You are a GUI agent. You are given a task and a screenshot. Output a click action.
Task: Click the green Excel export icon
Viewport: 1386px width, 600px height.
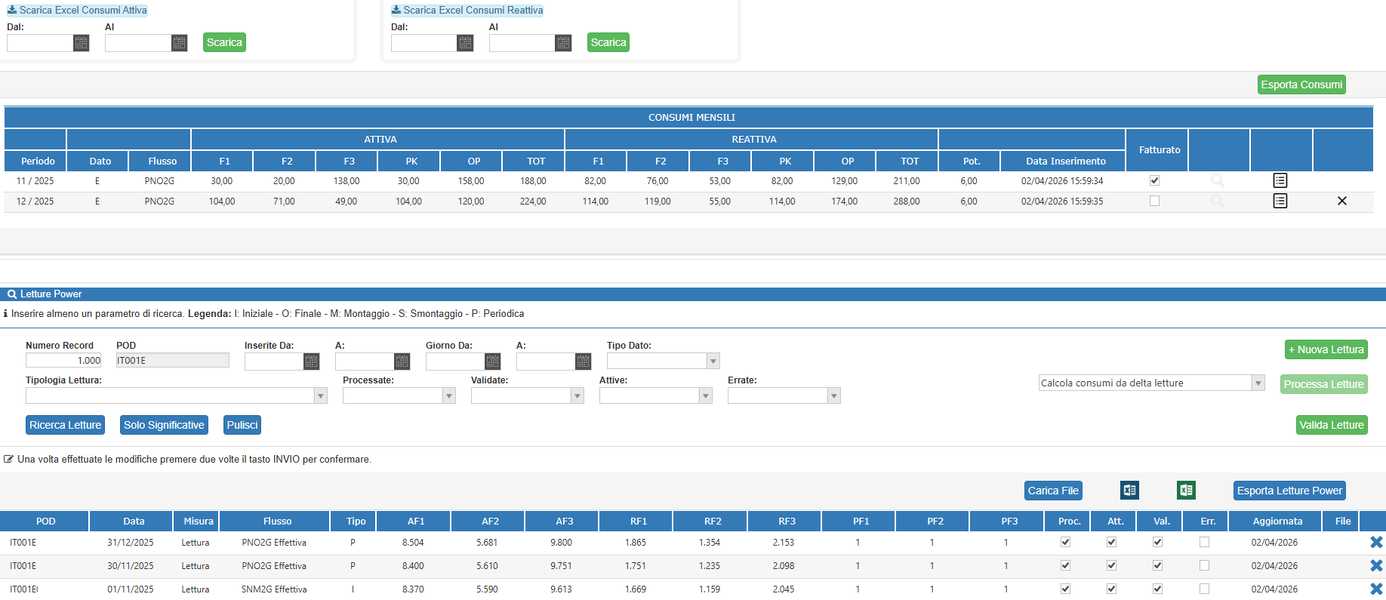click(1187, 491)
